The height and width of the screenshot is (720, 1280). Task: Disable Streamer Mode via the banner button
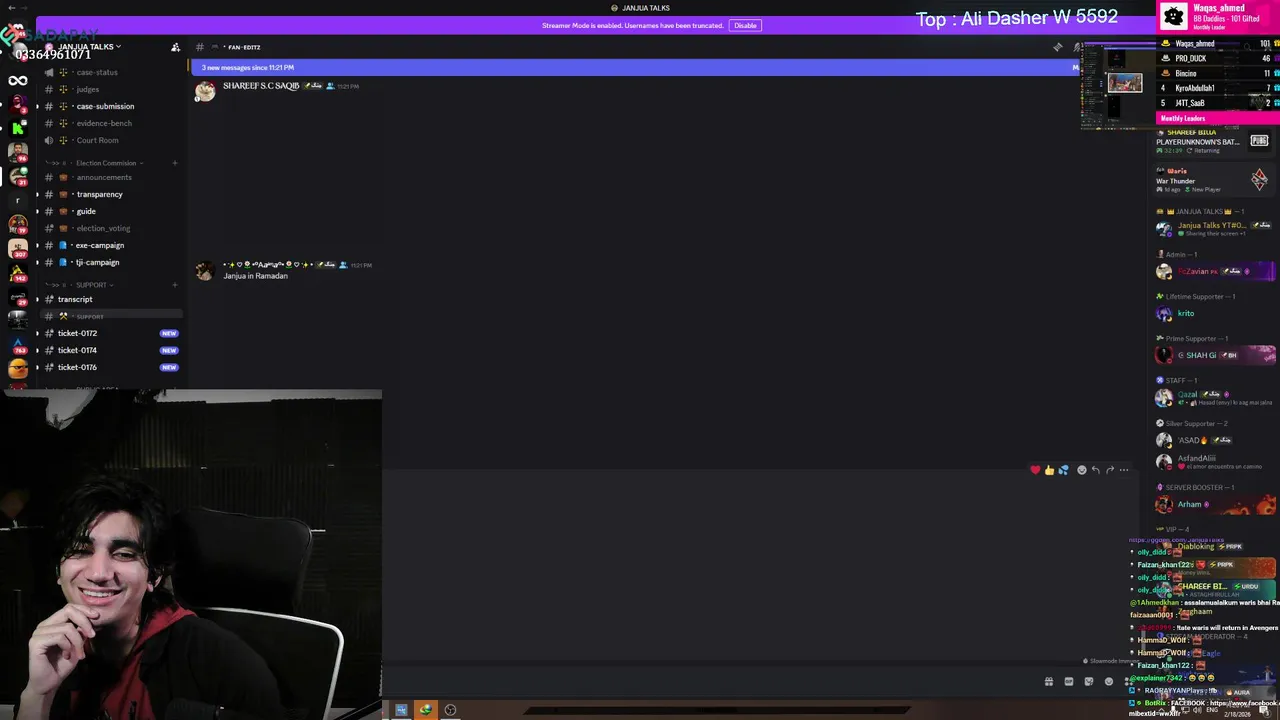(x=745, y=25)
